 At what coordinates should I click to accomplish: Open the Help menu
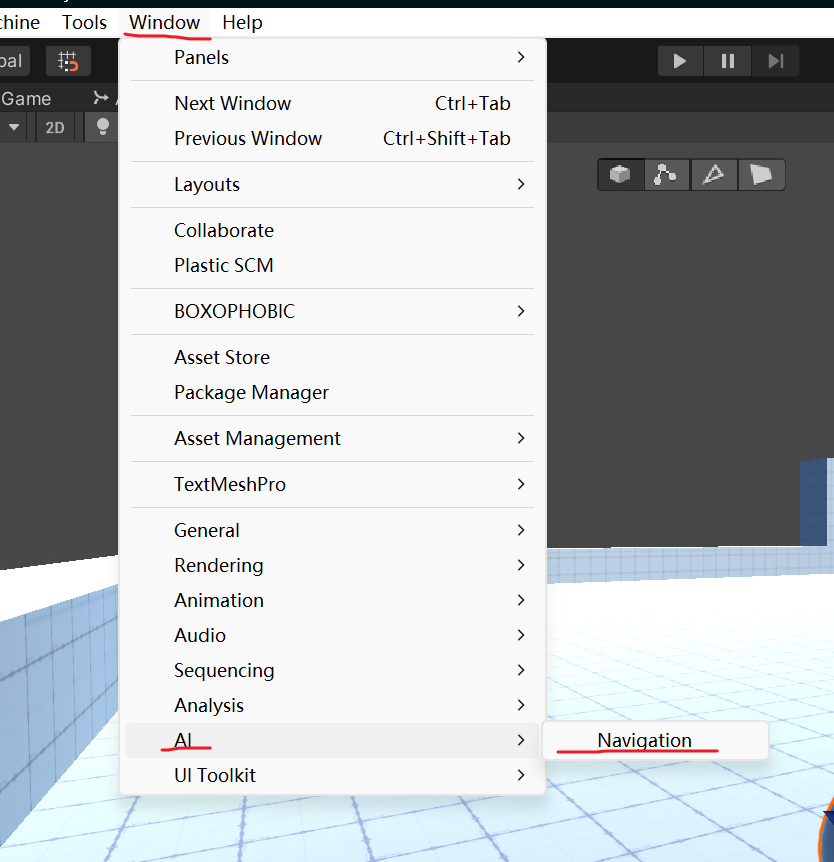click(x=242, y=22)
